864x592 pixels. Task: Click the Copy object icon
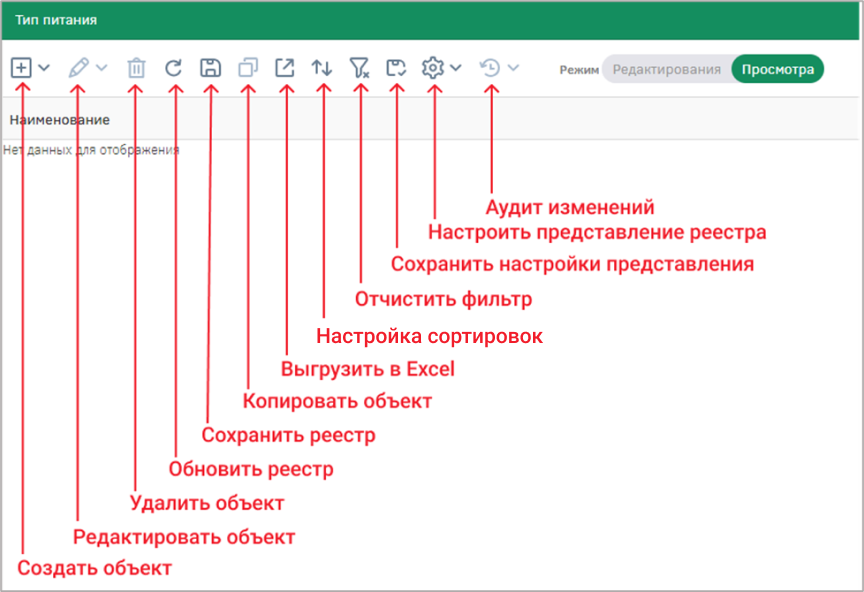pos(248,68)
